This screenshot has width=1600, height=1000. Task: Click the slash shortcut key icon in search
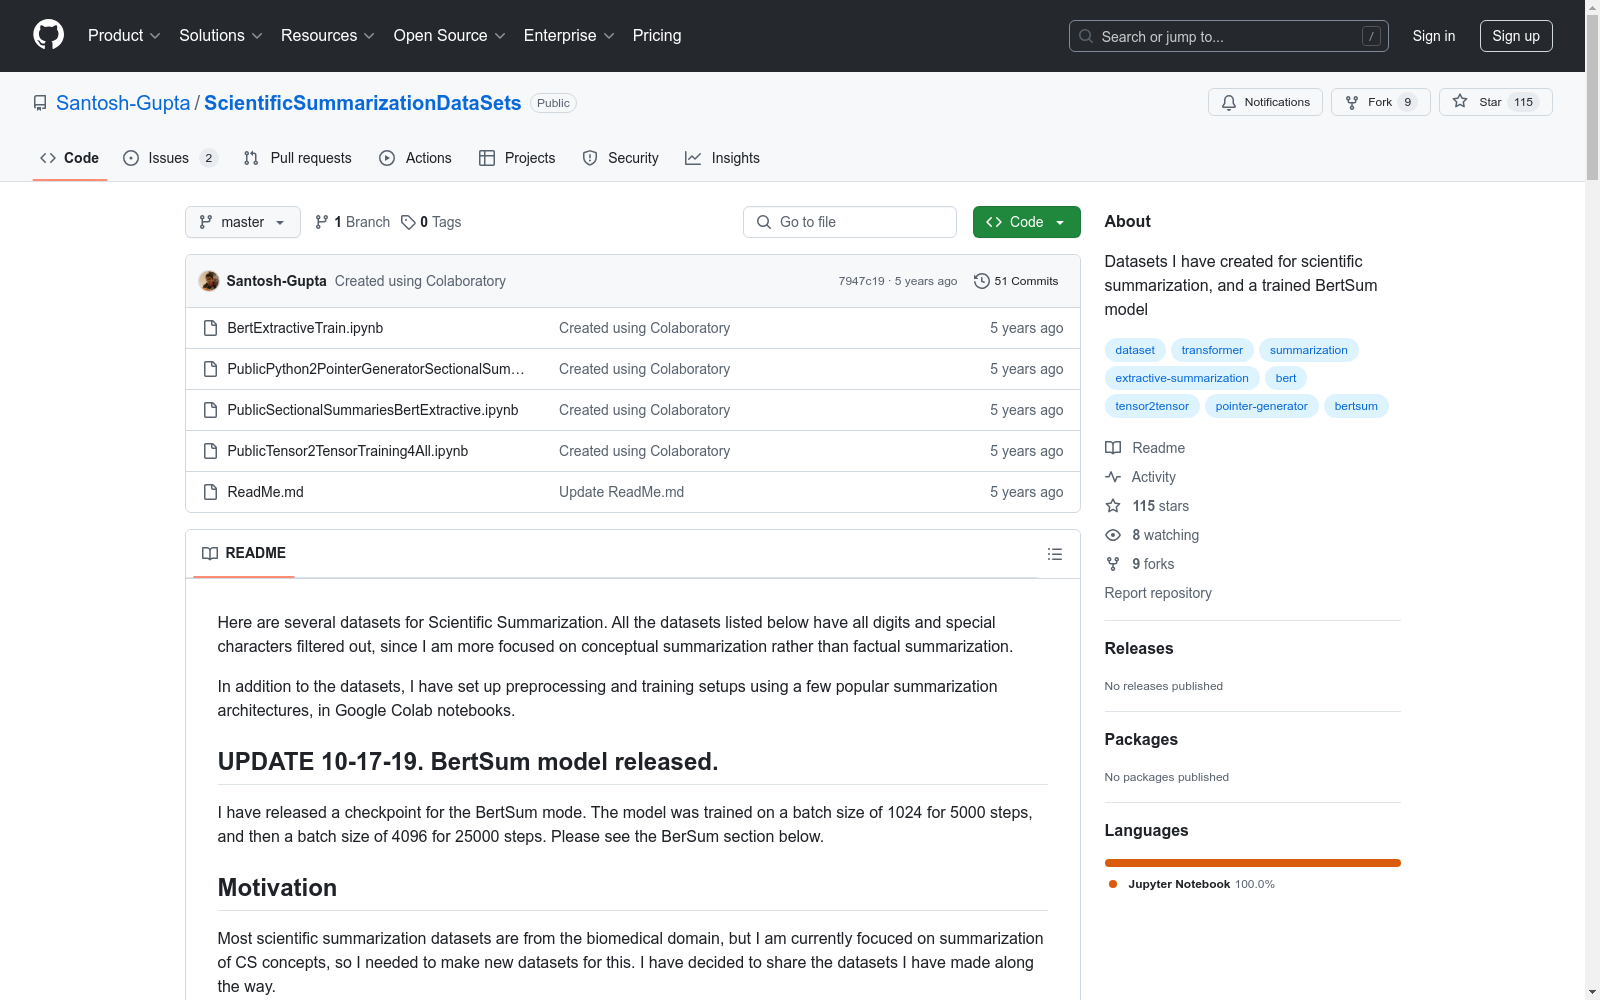[x=1371, y=36]
